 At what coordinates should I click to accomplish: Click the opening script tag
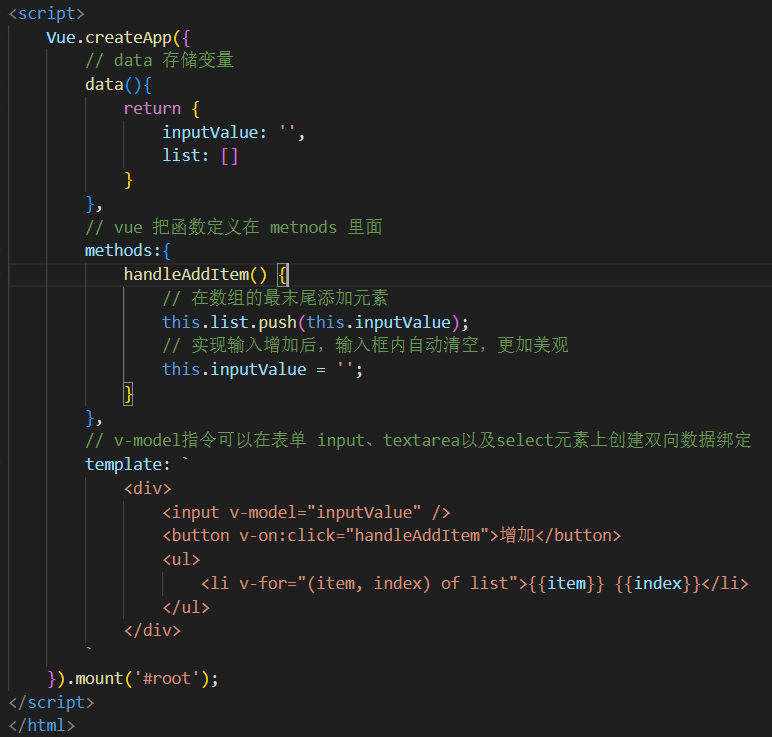tap(47, 13)
